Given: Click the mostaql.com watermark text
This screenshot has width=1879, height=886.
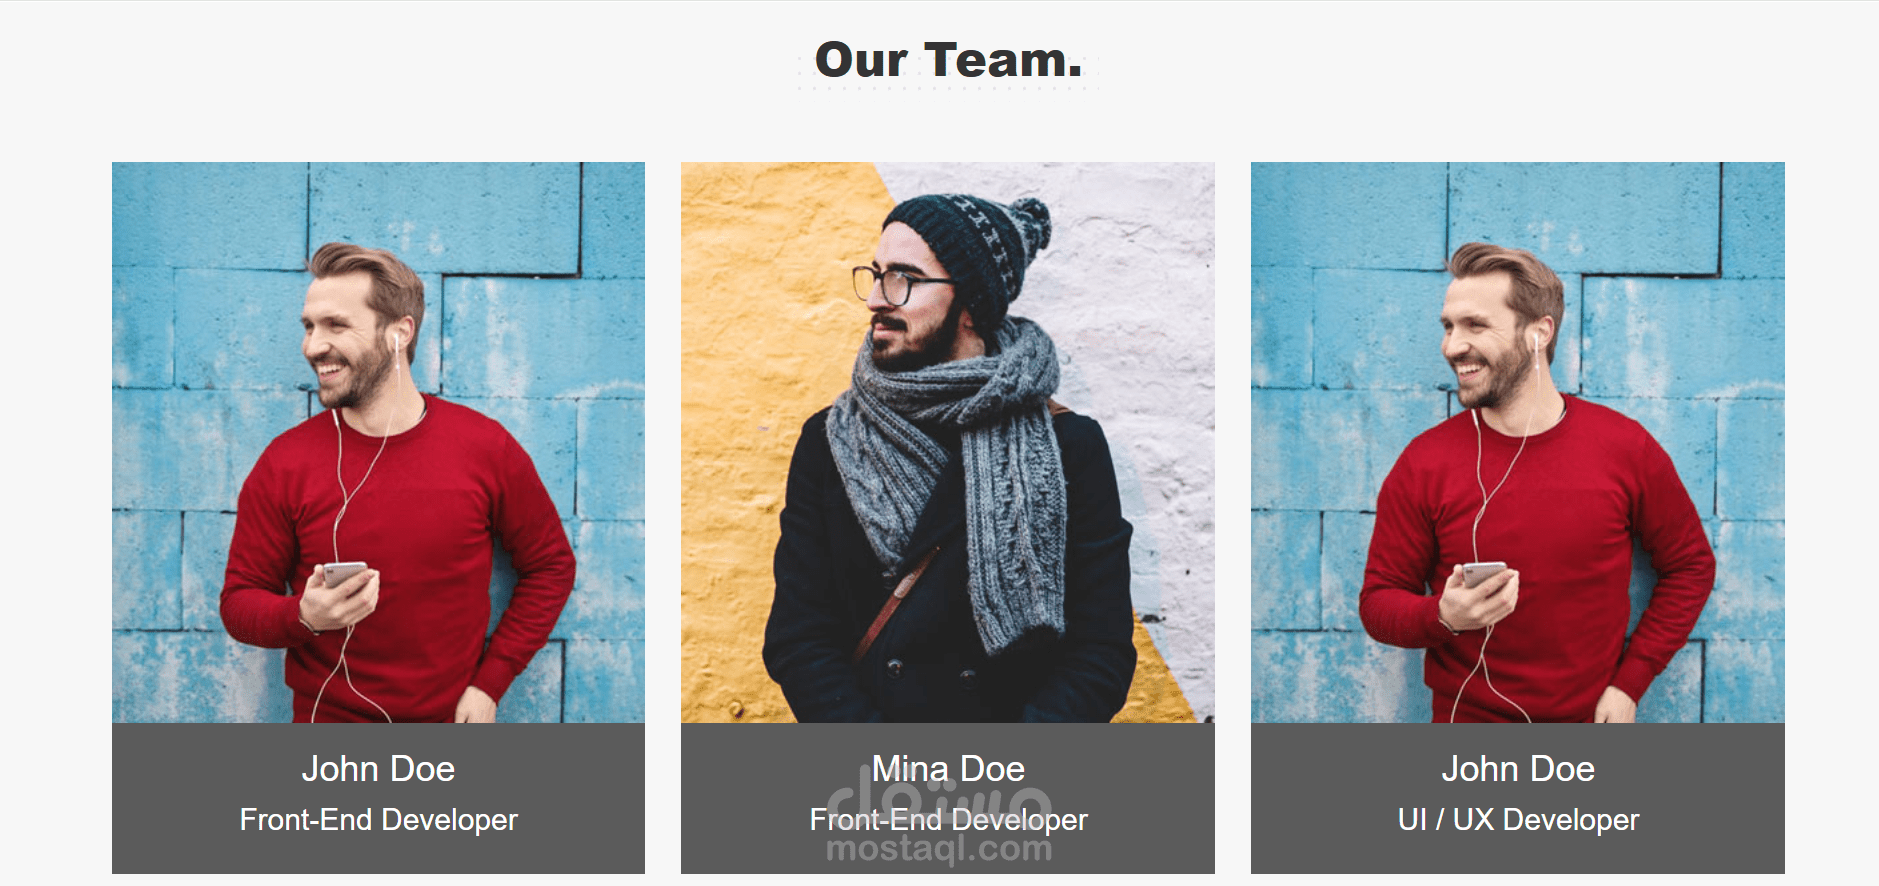Looking at the screenshot, I should [x=939, y=849].
